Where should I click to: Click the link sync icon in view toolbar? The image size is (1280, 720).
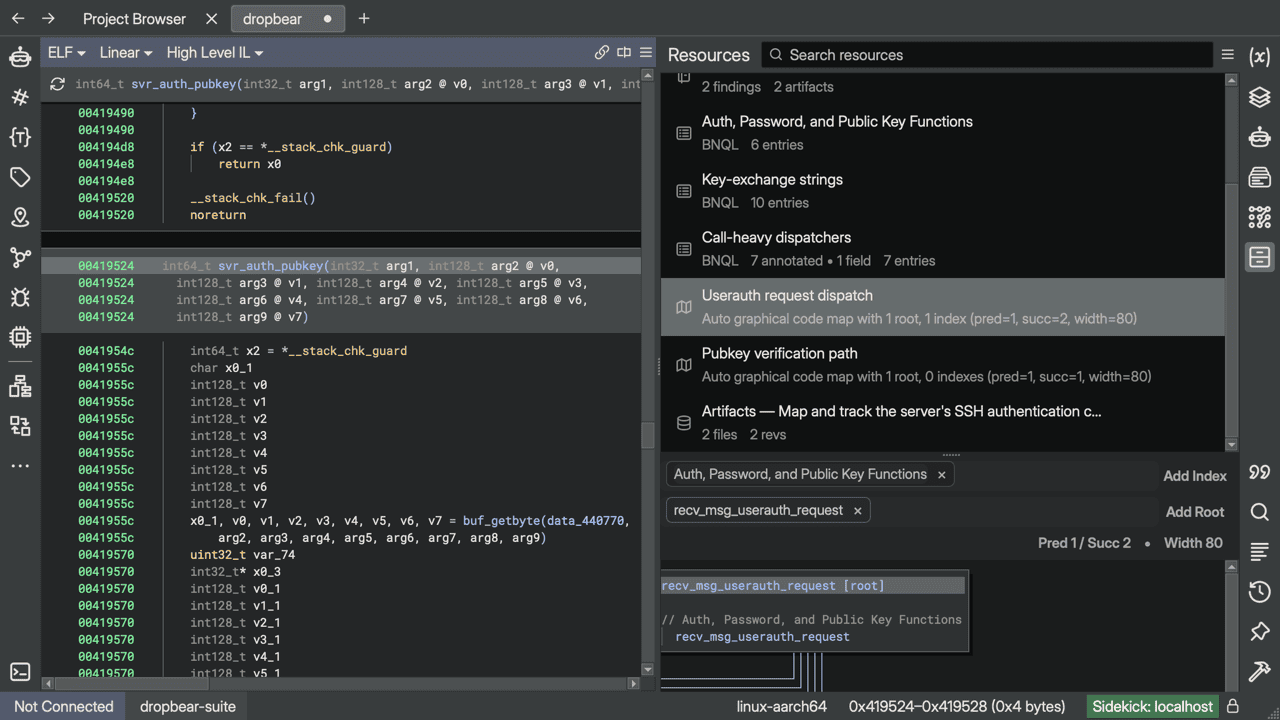[x=601, y=52]
